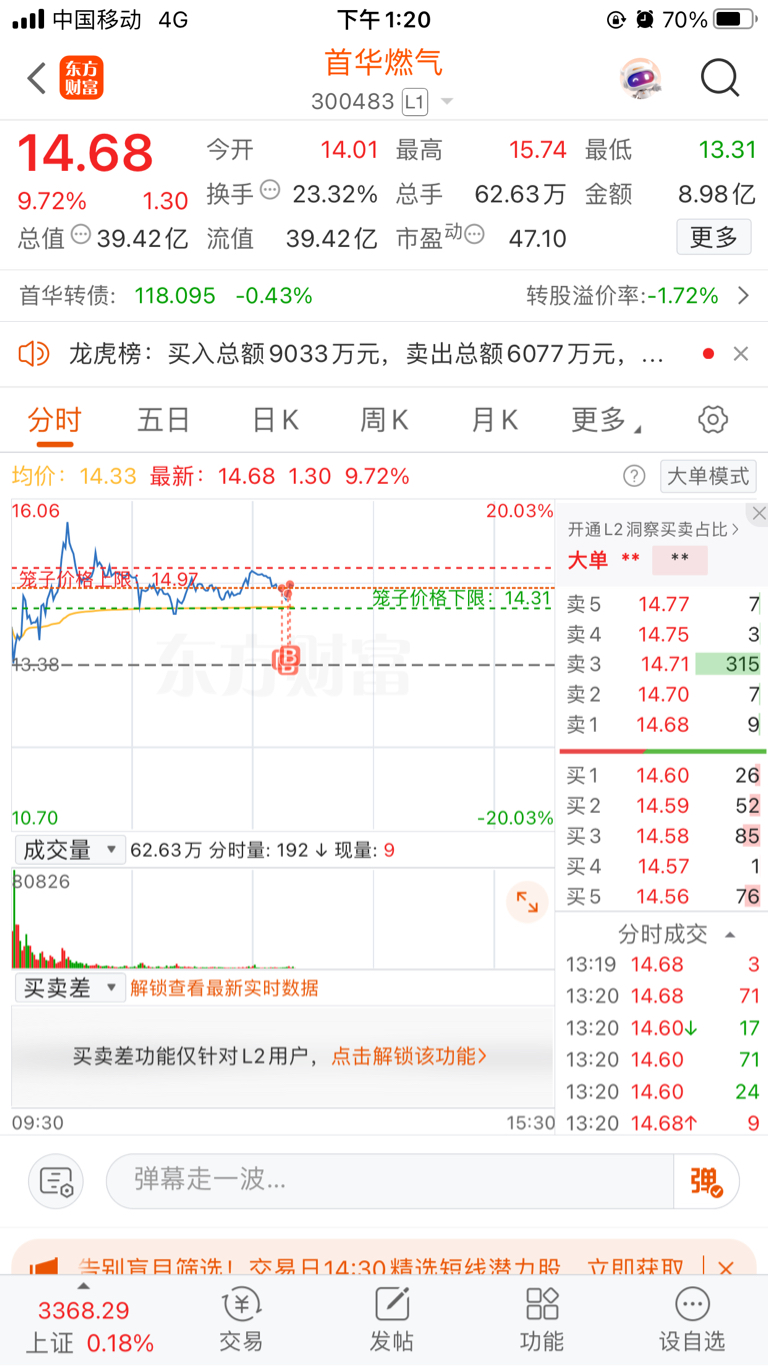Tap the 龙虎榜 speaker announcement icon

34,353
